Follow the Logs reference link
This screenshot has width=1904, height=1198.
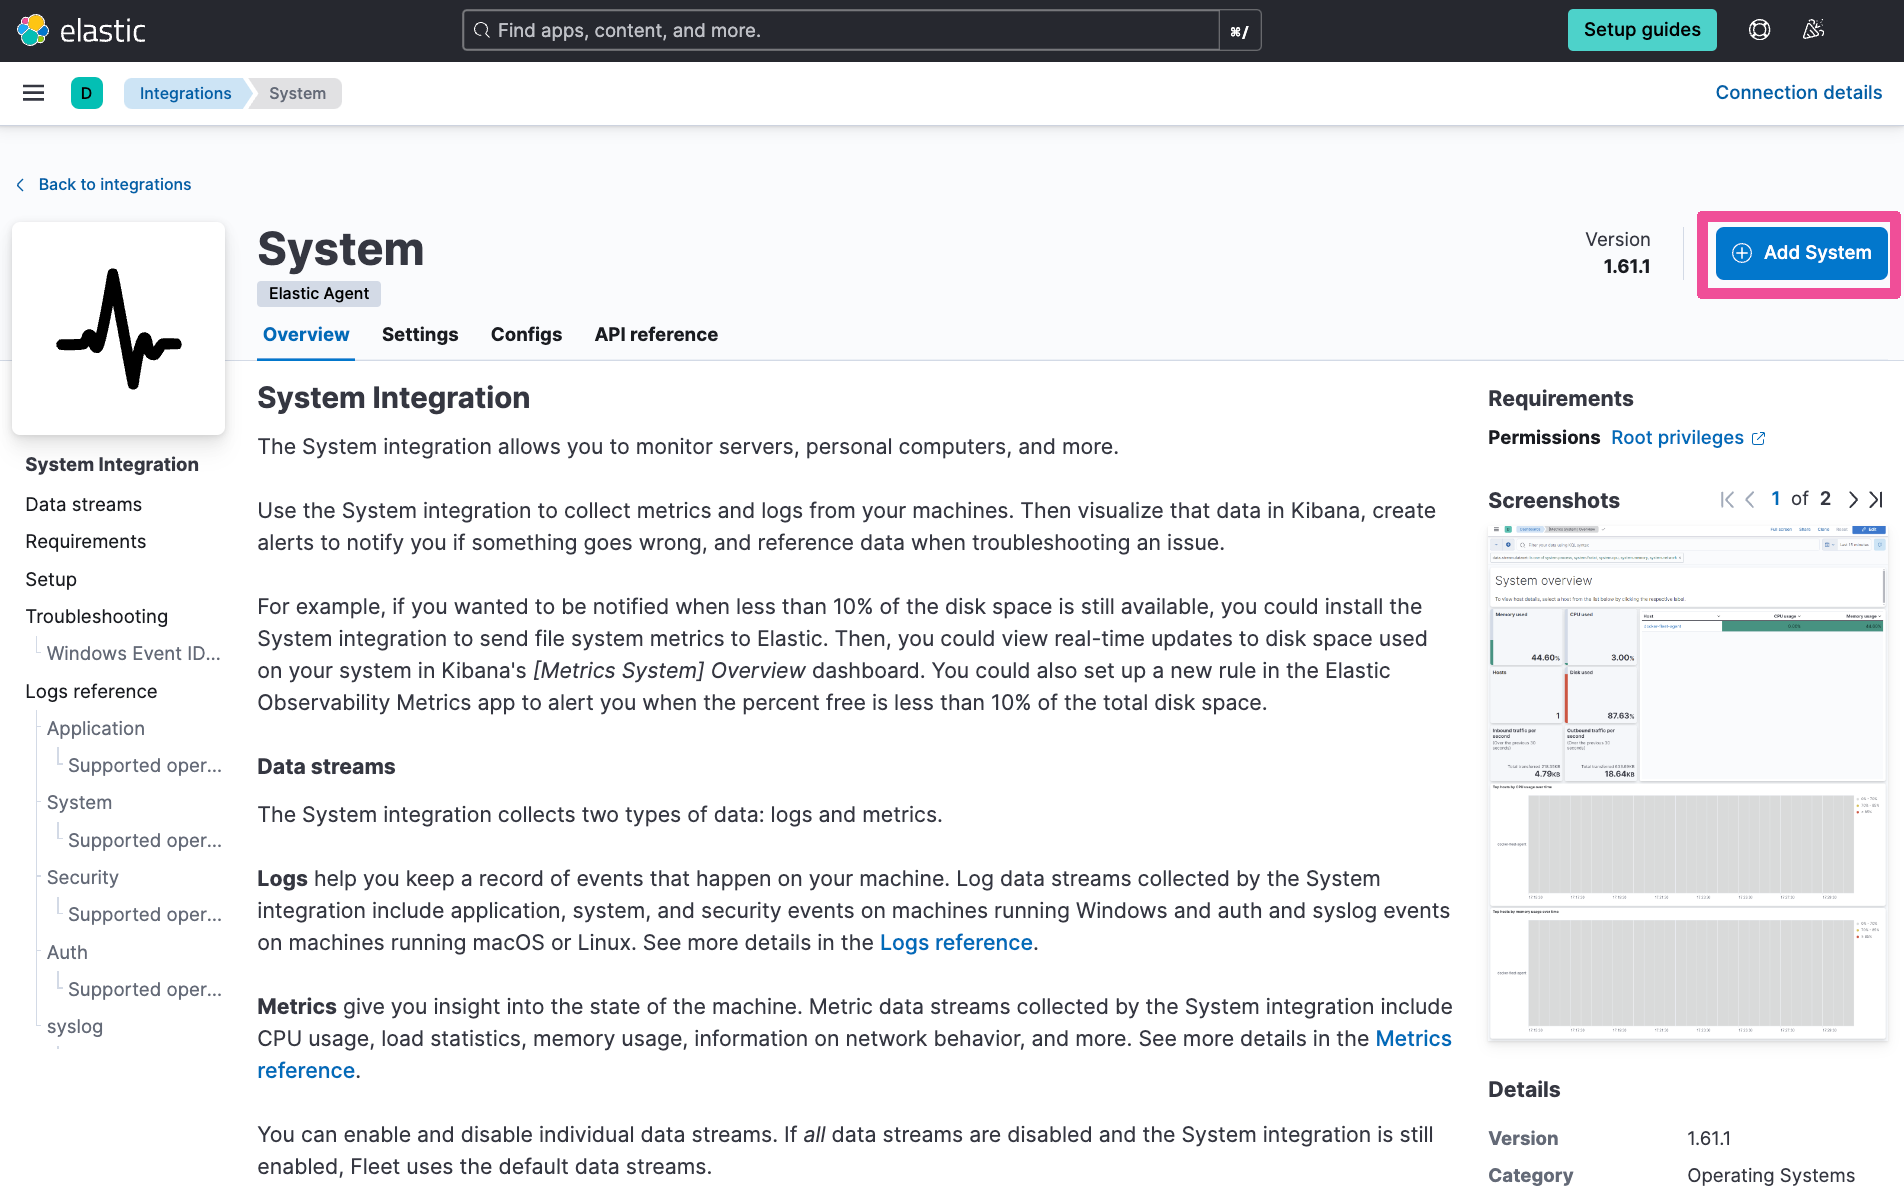point(956,942)
